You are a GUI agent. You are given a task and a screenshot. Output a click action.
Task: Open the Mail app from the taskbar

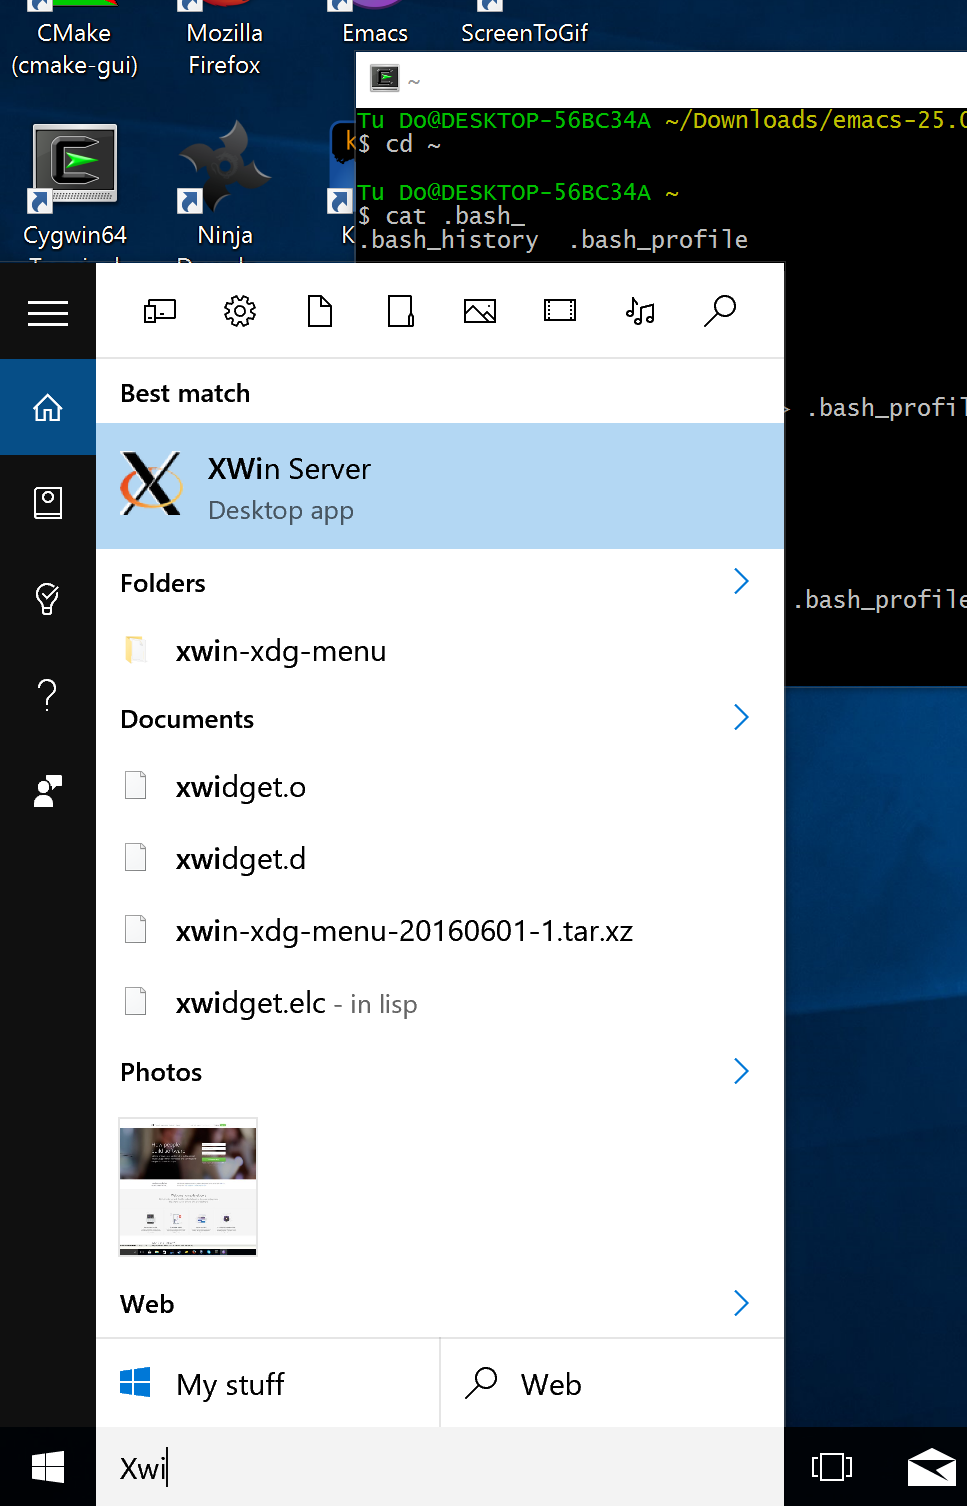click(x=930, y=1467)
